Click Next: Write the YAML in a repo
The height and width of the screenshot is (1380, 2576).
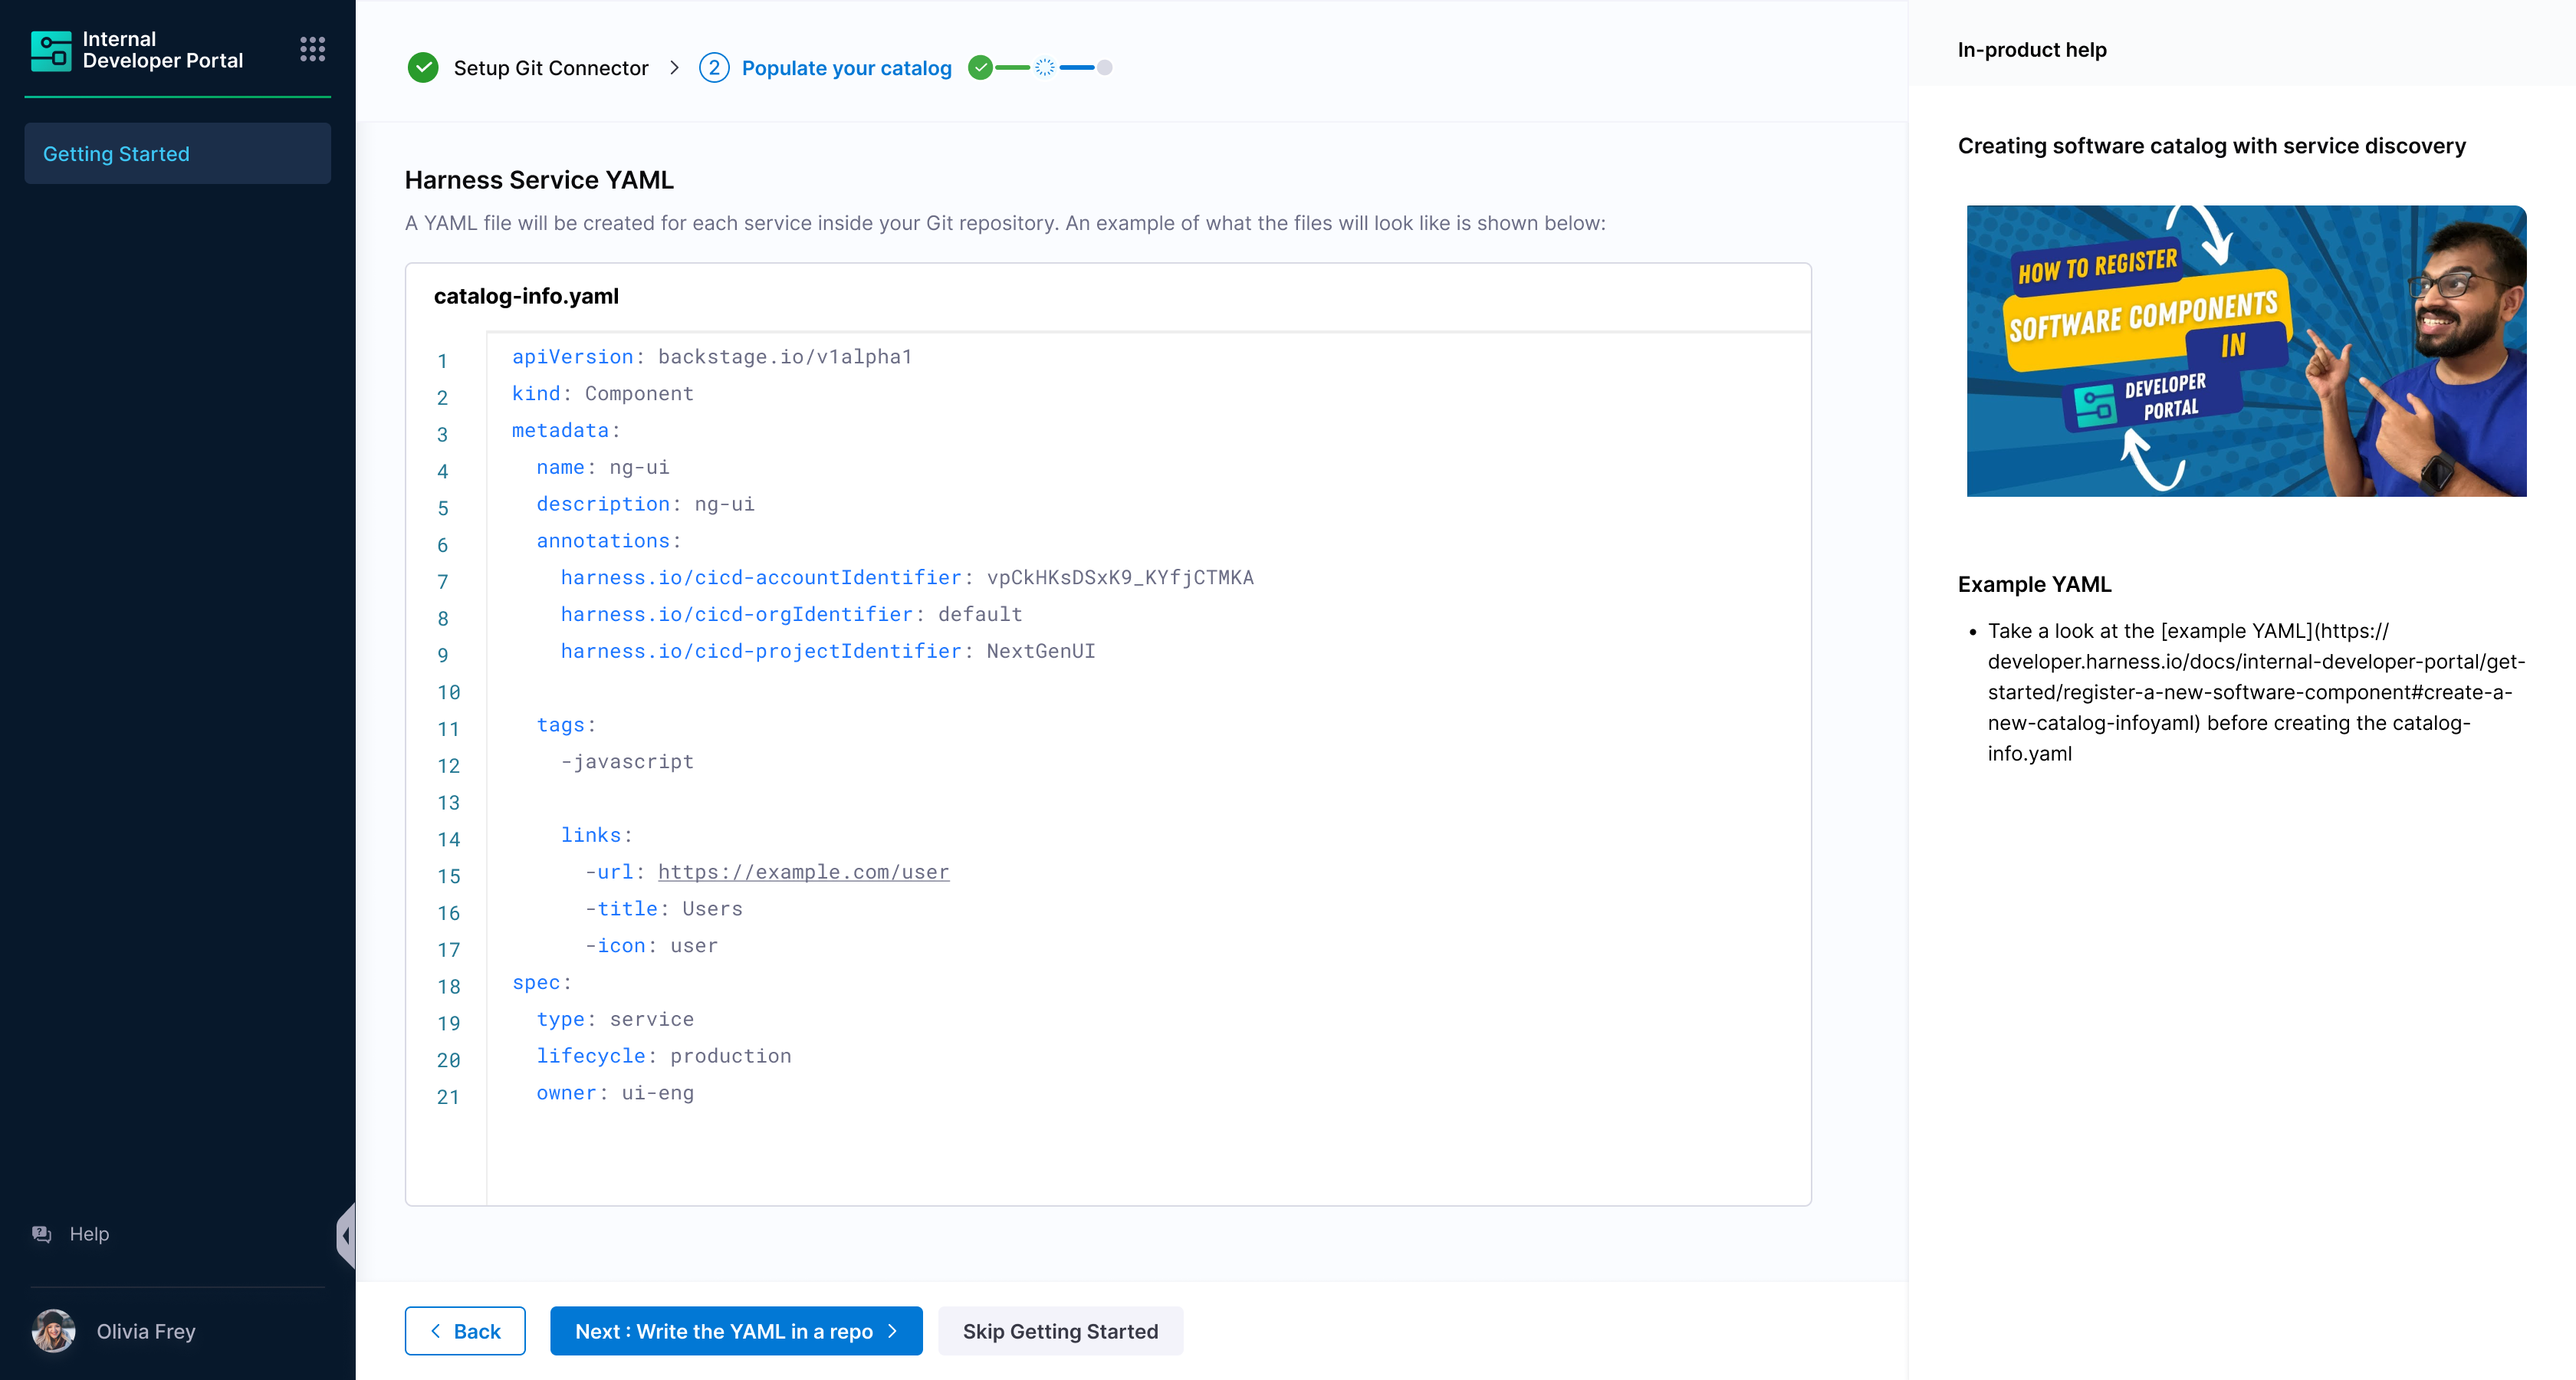tap(735, 1331)
